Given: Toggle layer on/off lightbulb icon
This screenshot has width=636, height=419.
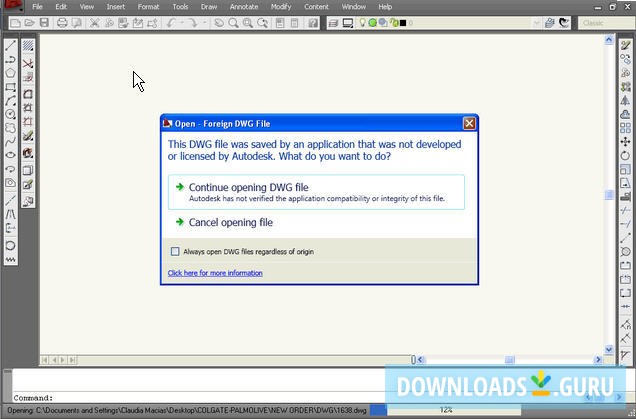Looking at the screenshot, I should point(362,23).
